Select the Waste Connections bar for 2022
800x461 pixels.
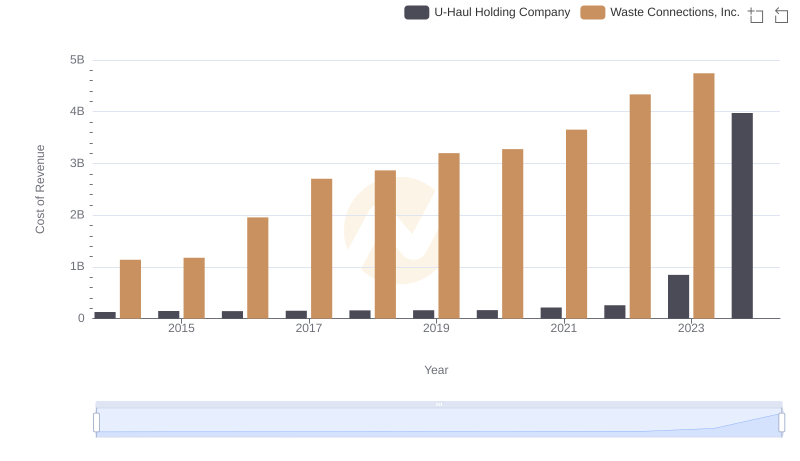point(640,207)
